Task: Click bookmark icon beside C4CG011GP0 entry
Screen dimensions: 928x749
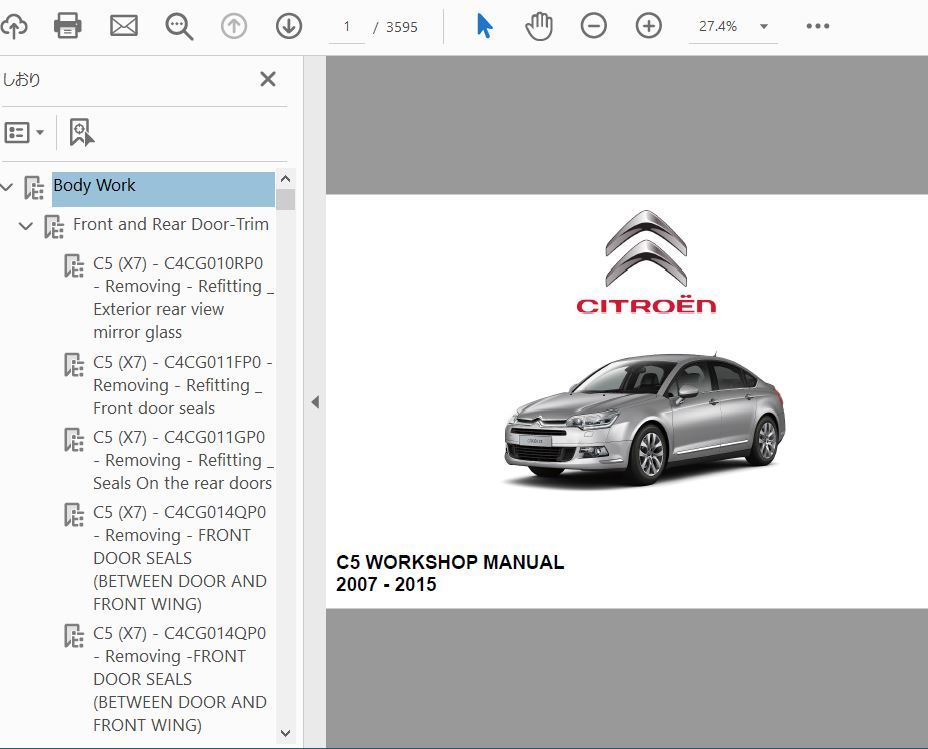Action: pyautogui.click(x=74, y=440)
